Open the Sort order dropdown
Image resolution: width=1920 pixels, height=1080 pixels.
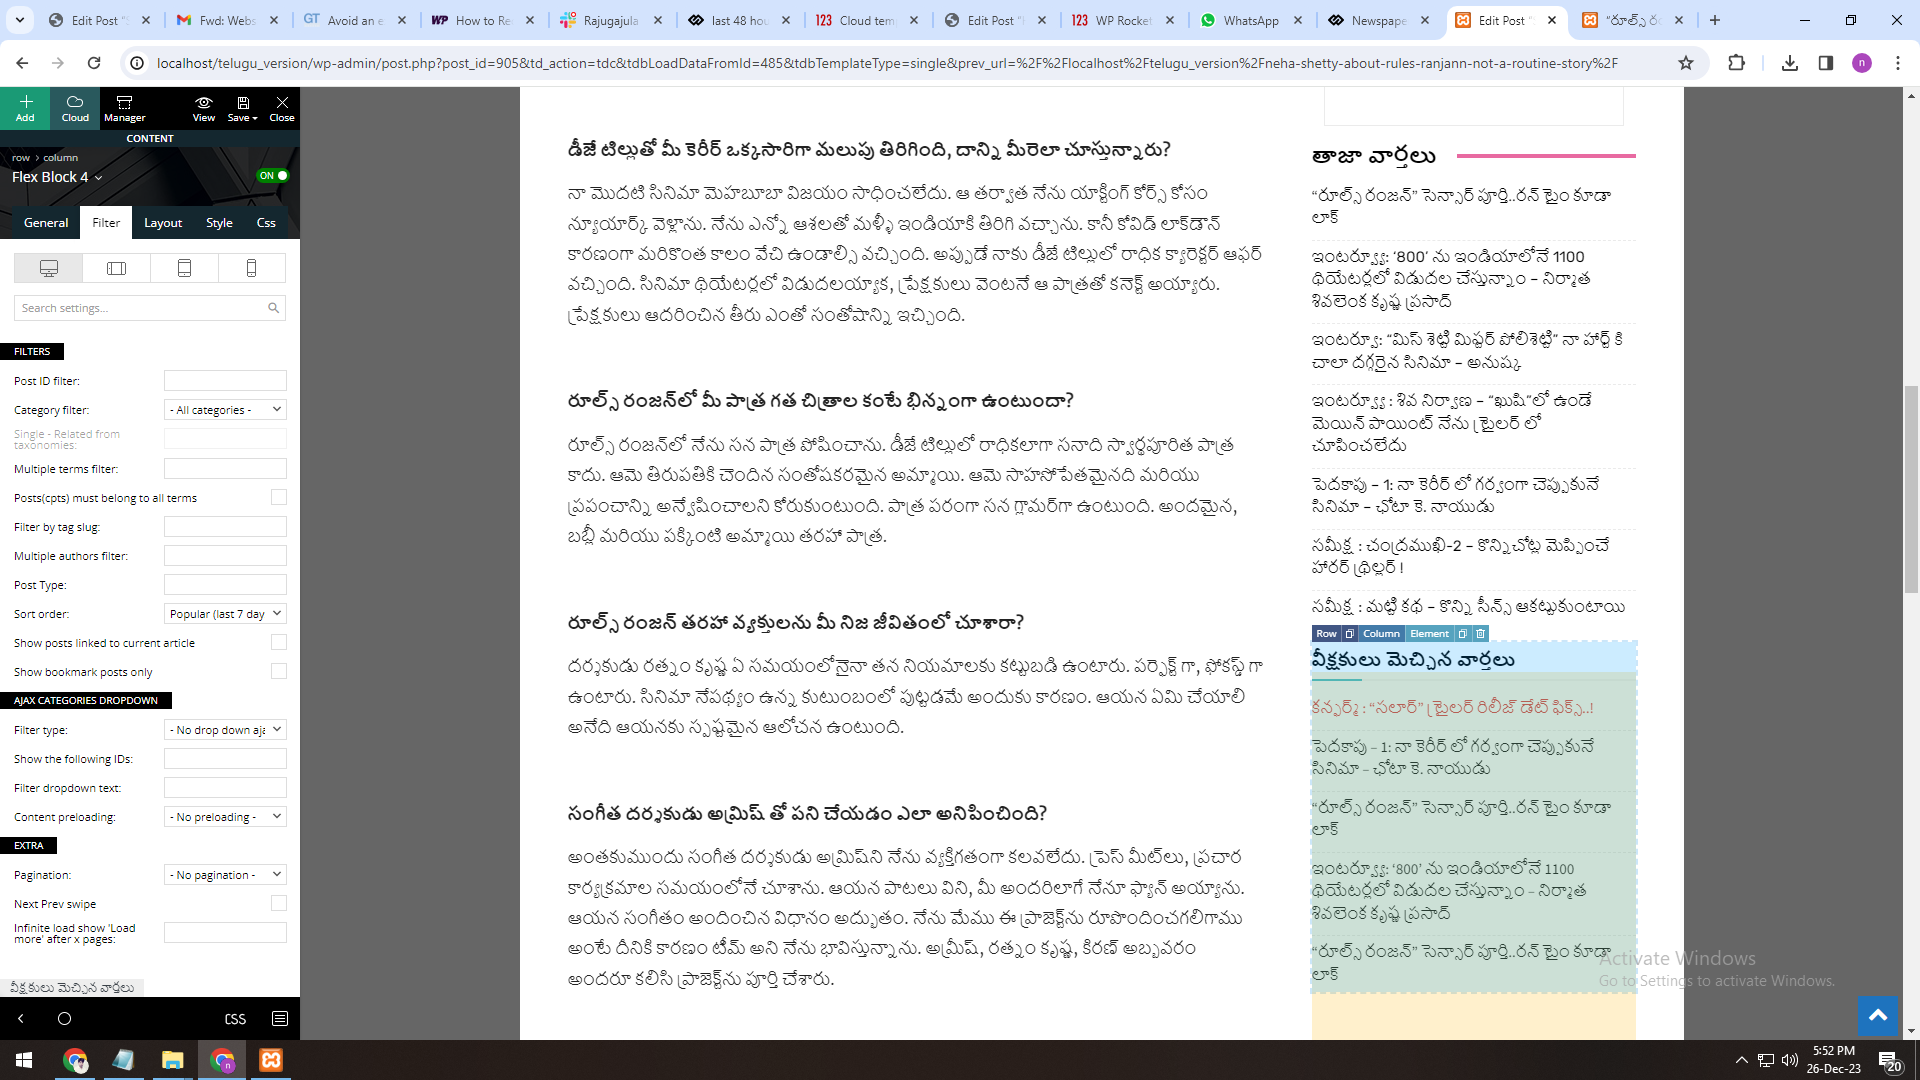coord(225,614)
